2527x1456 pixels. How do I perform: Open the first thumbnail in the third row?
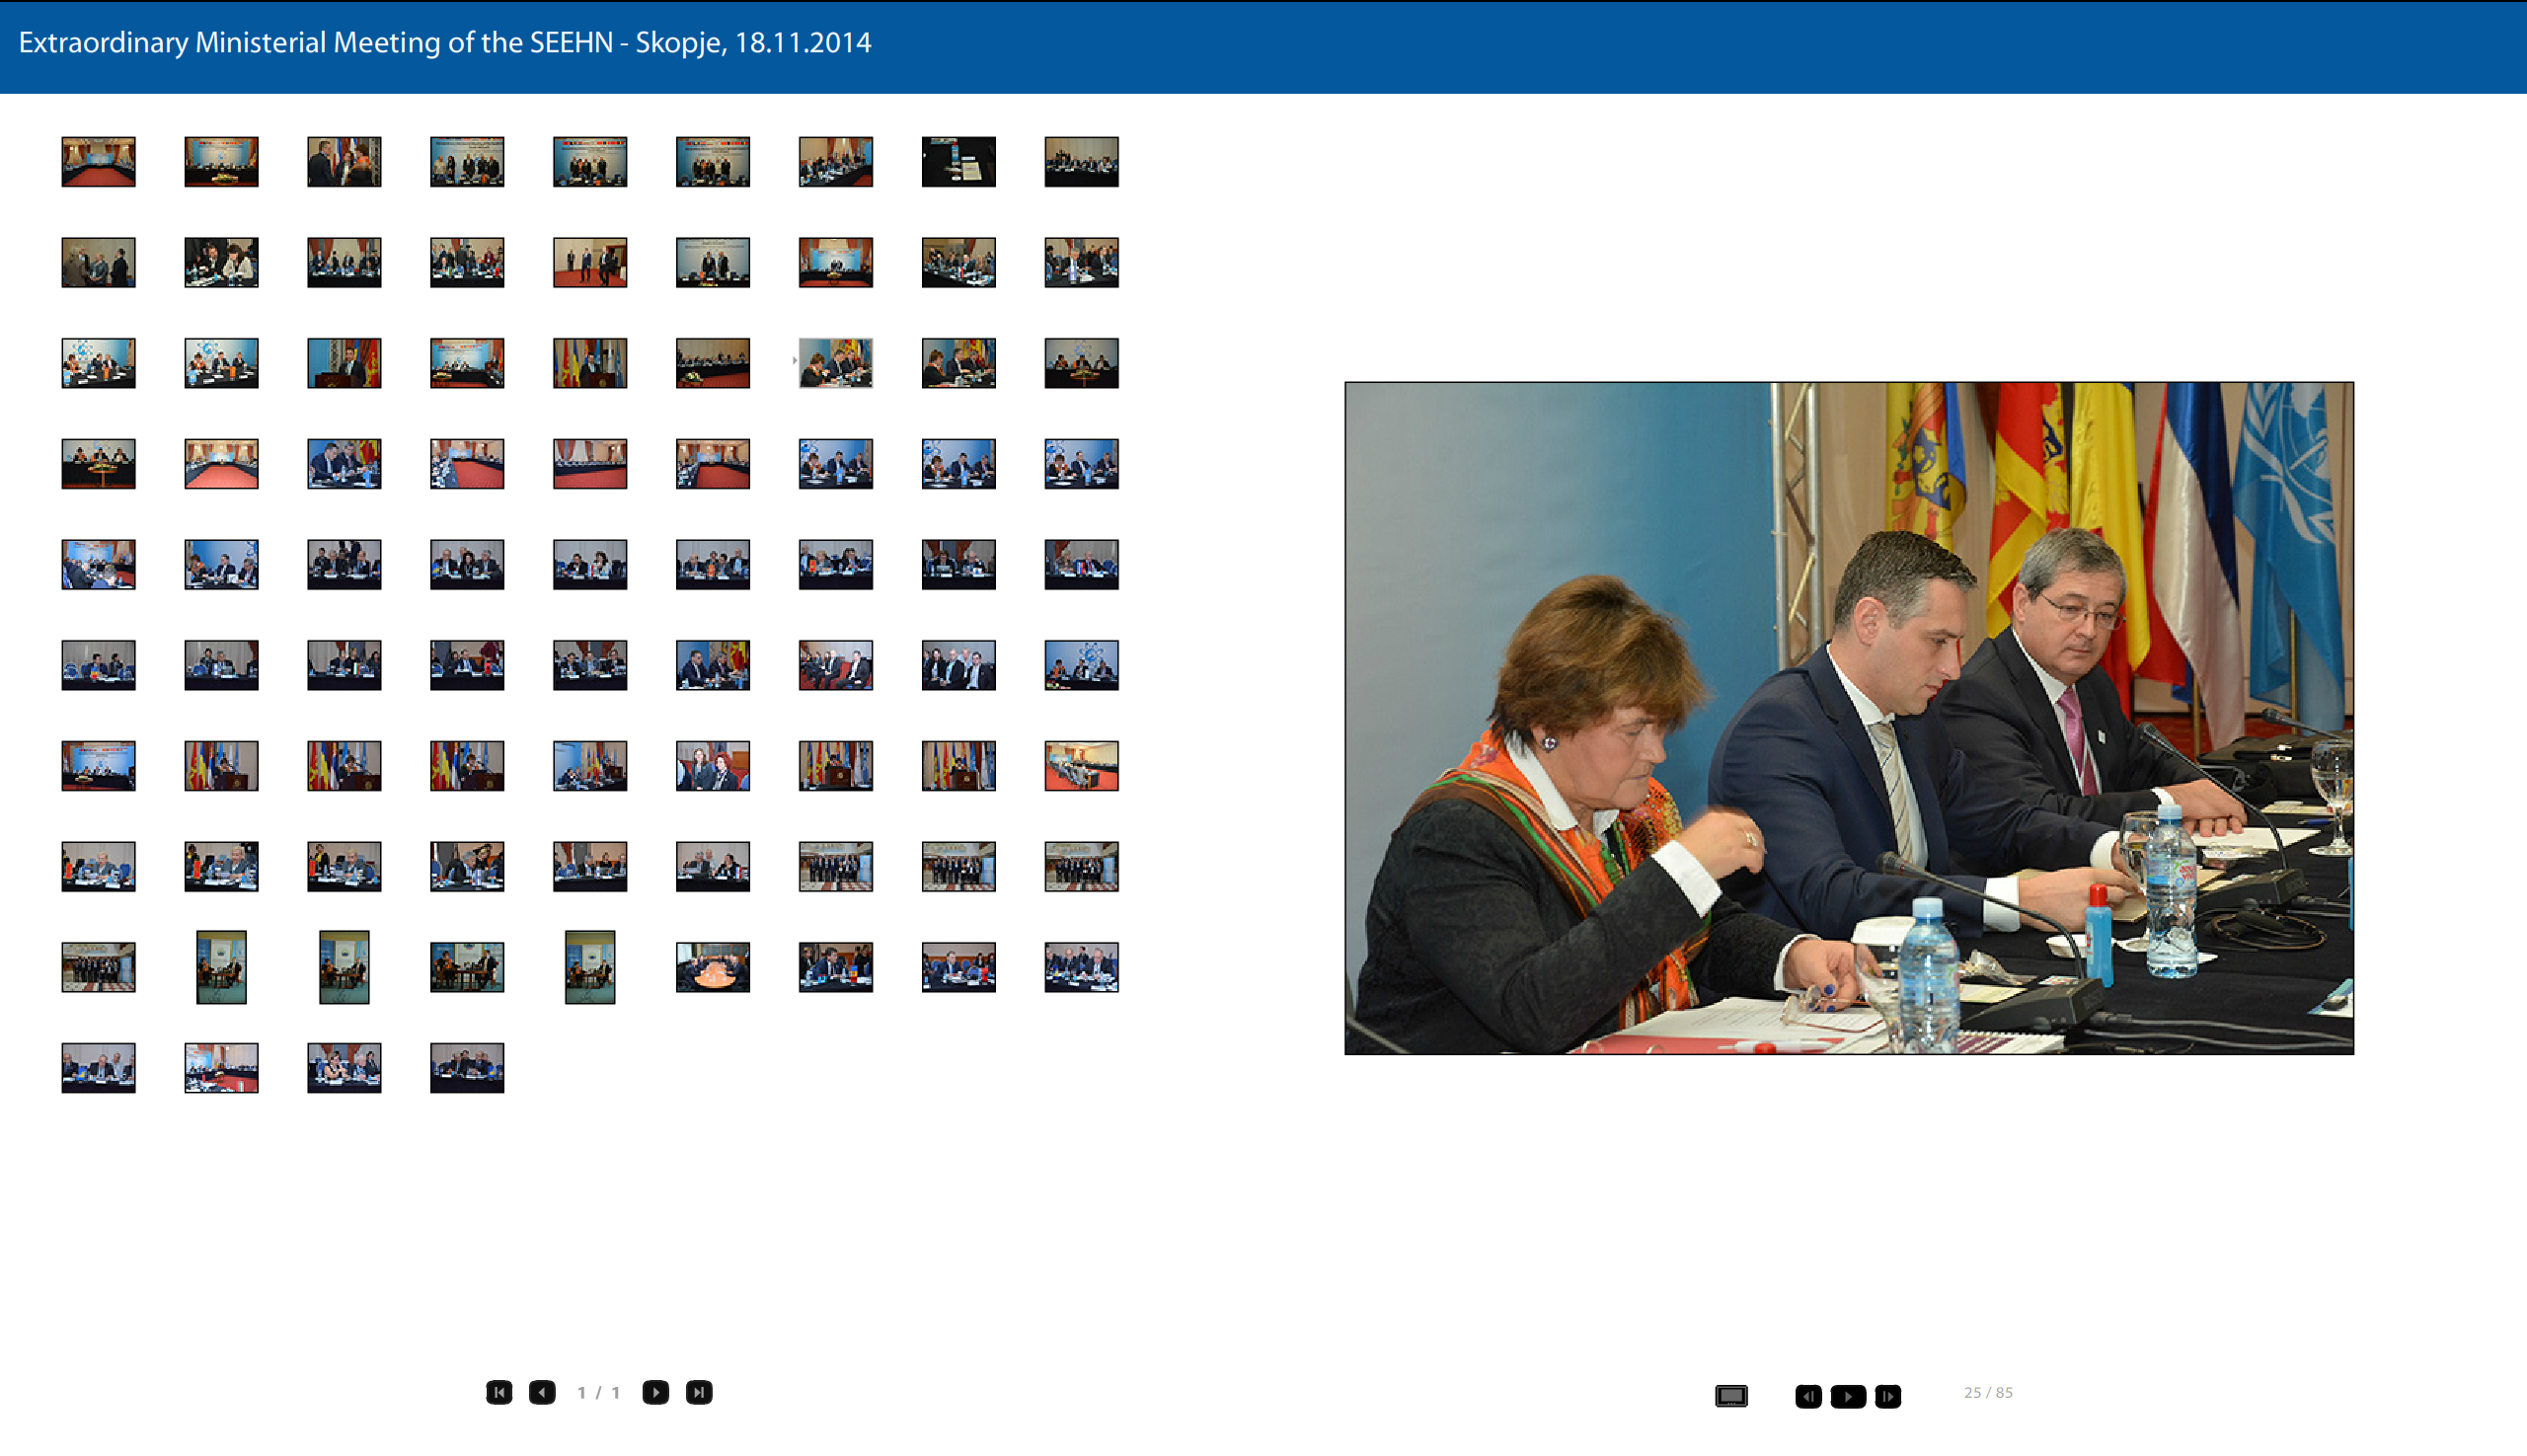98,363
